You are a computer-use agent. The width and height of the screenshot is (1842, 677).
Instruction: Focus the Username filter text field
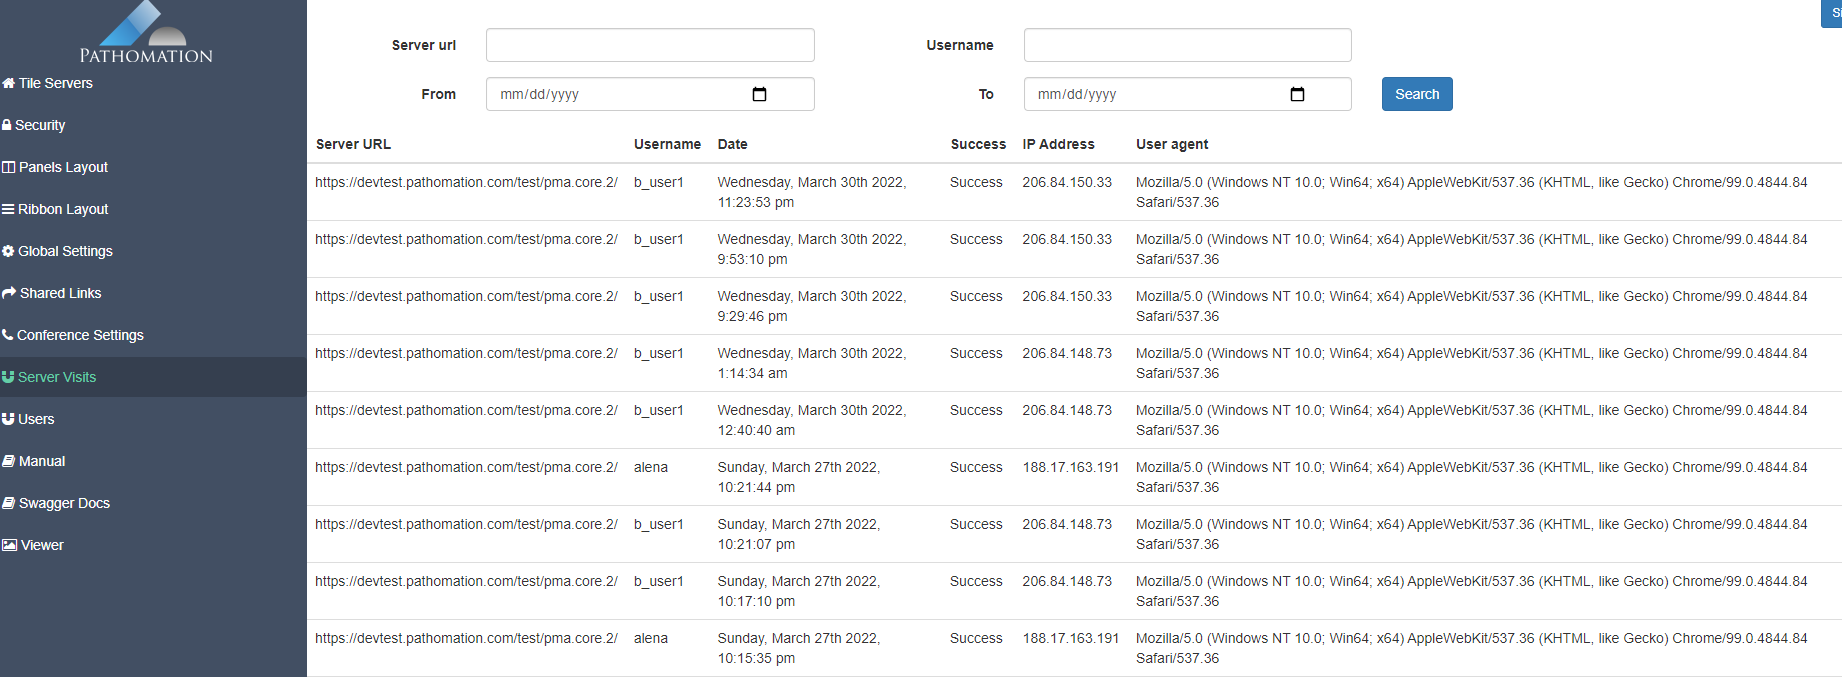(x=1187, y=45)
